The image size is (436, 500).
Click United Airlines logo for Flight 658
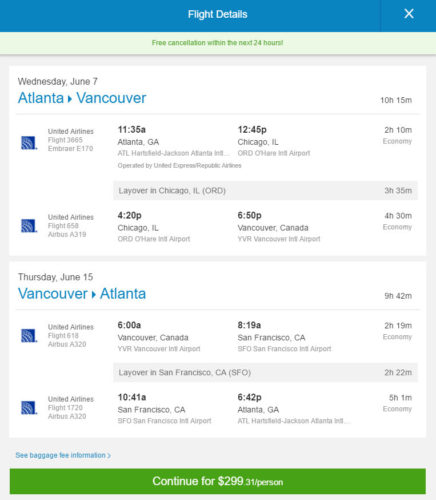point(29,226)
